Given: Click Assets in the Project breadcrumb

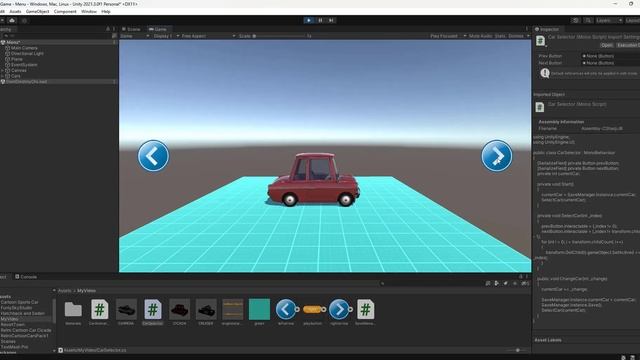Looking at the screenshot, I should pos(64,291).
